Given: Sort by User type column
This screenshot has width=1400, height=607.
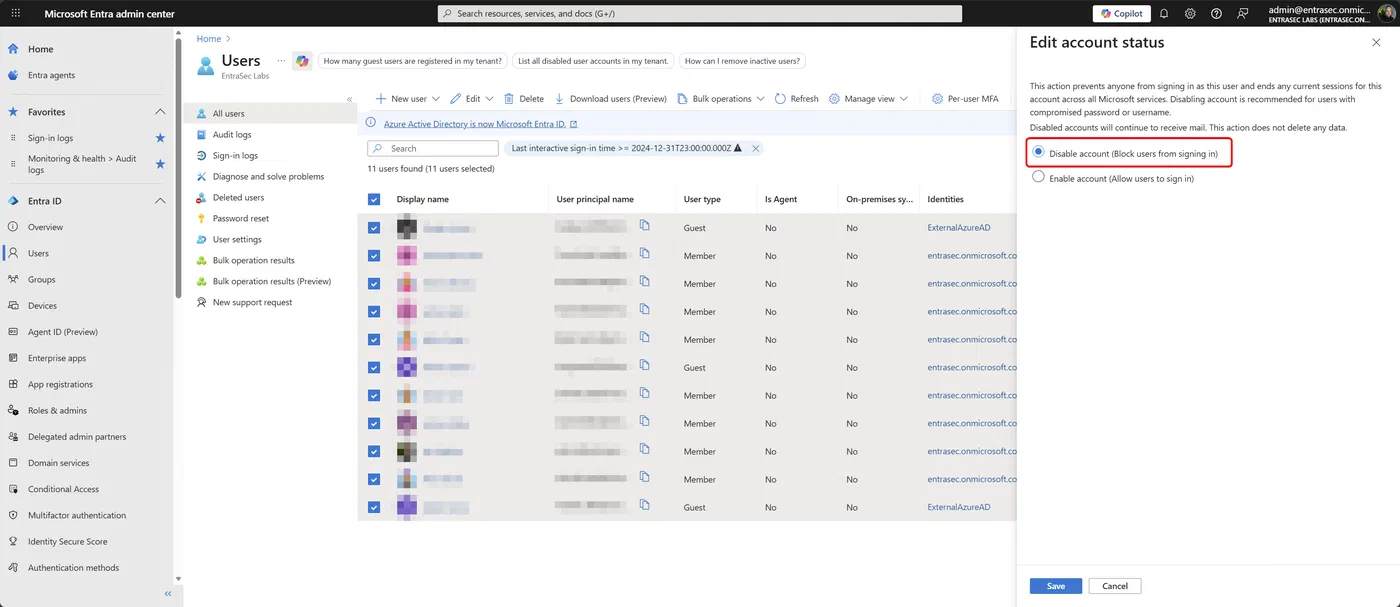Looking at the screenshot, I should (702, 199).
